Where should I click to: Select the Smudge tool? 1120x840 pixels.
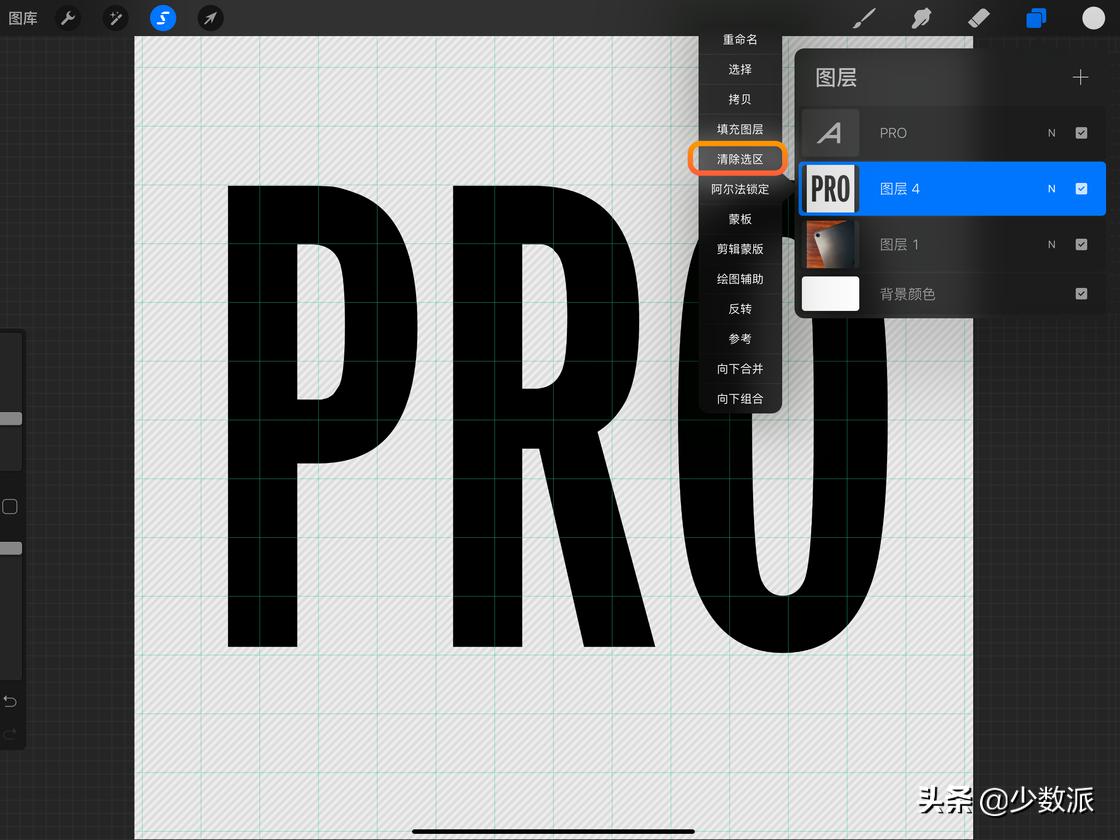(921, 18)
